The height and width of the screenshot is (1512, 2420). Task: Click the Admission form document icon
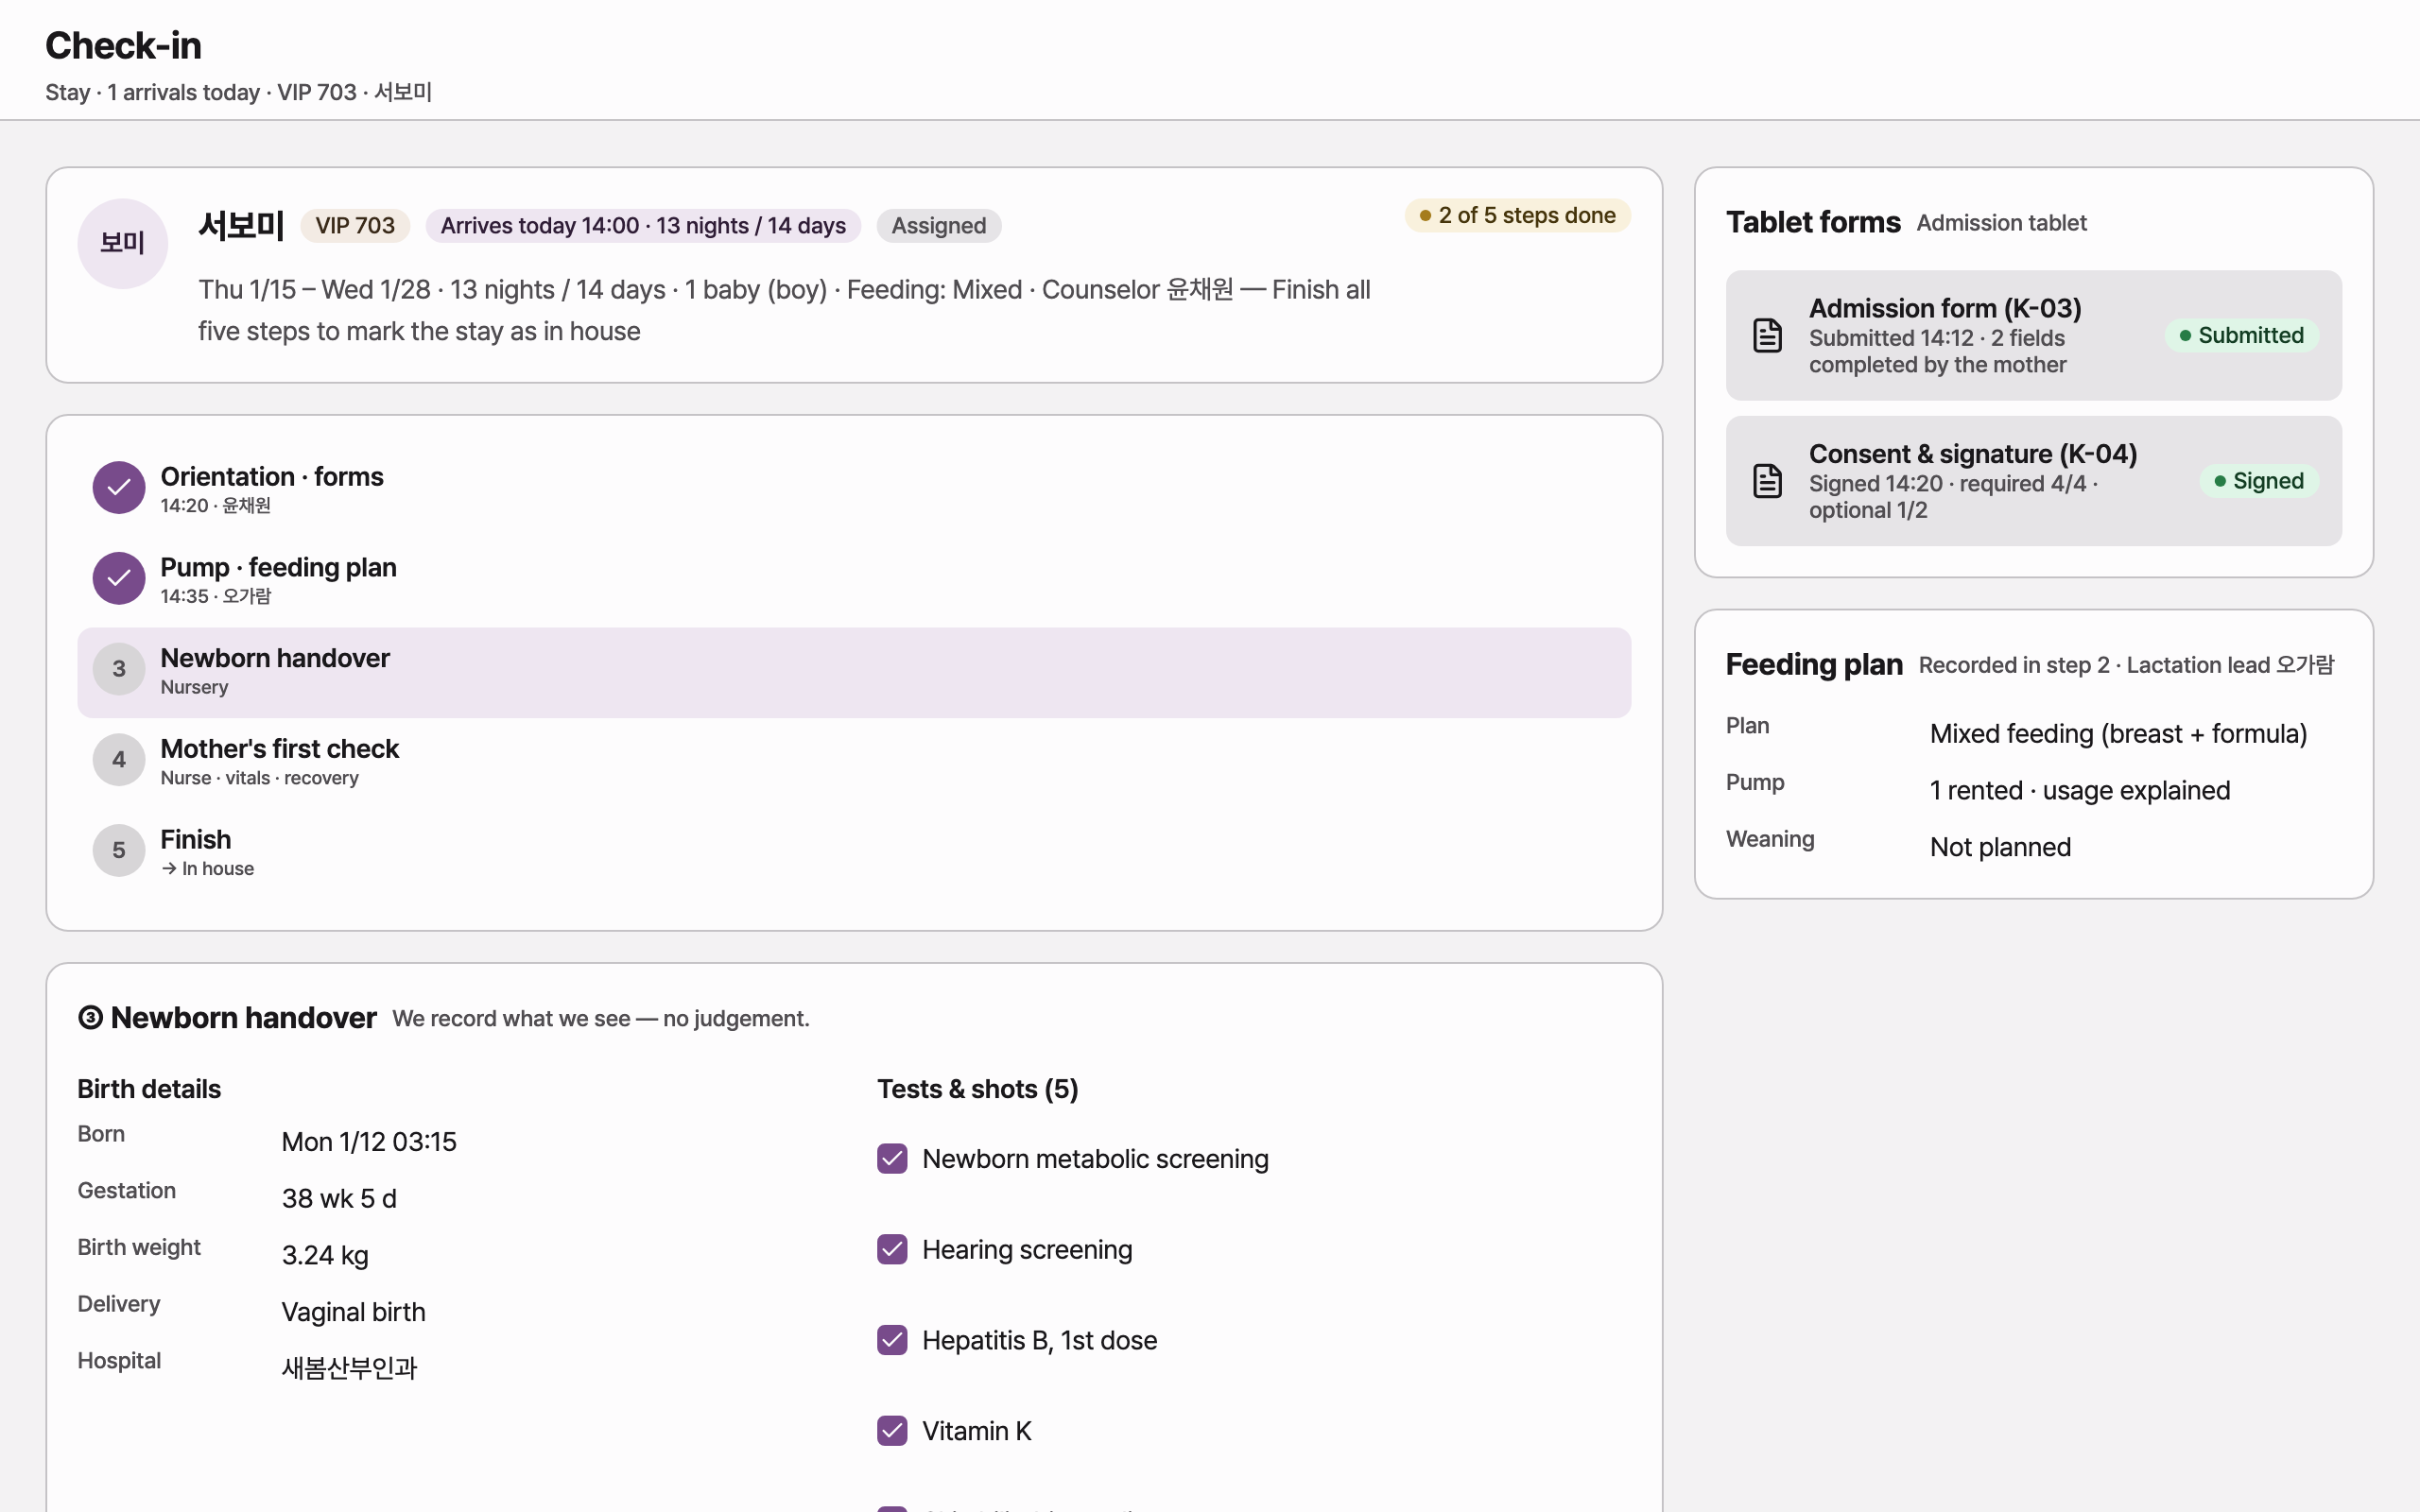tap(1767, 335)
